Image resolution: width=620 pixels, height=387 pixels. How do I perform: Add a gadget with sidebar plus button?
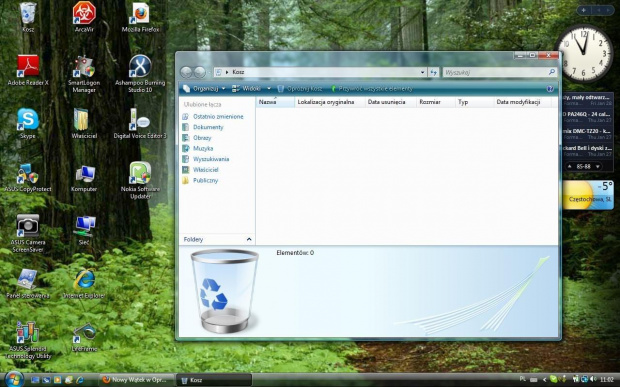coord(584,10)
